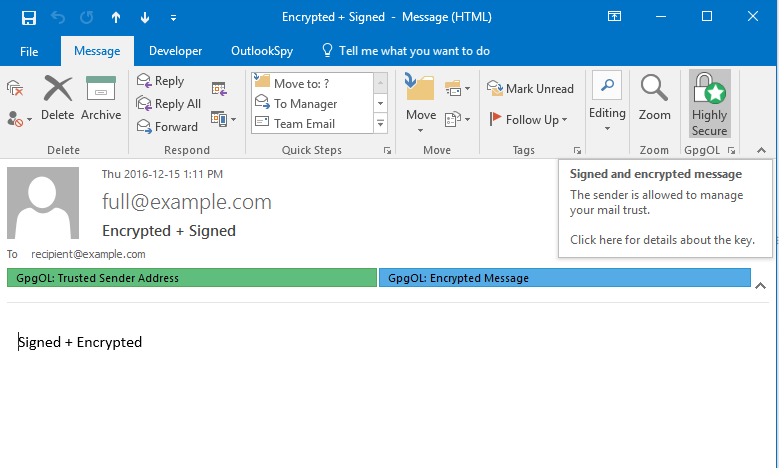This screenshot has width=779, height=468.
Task: Select the Team Email quick step
Action: point(305,124)
